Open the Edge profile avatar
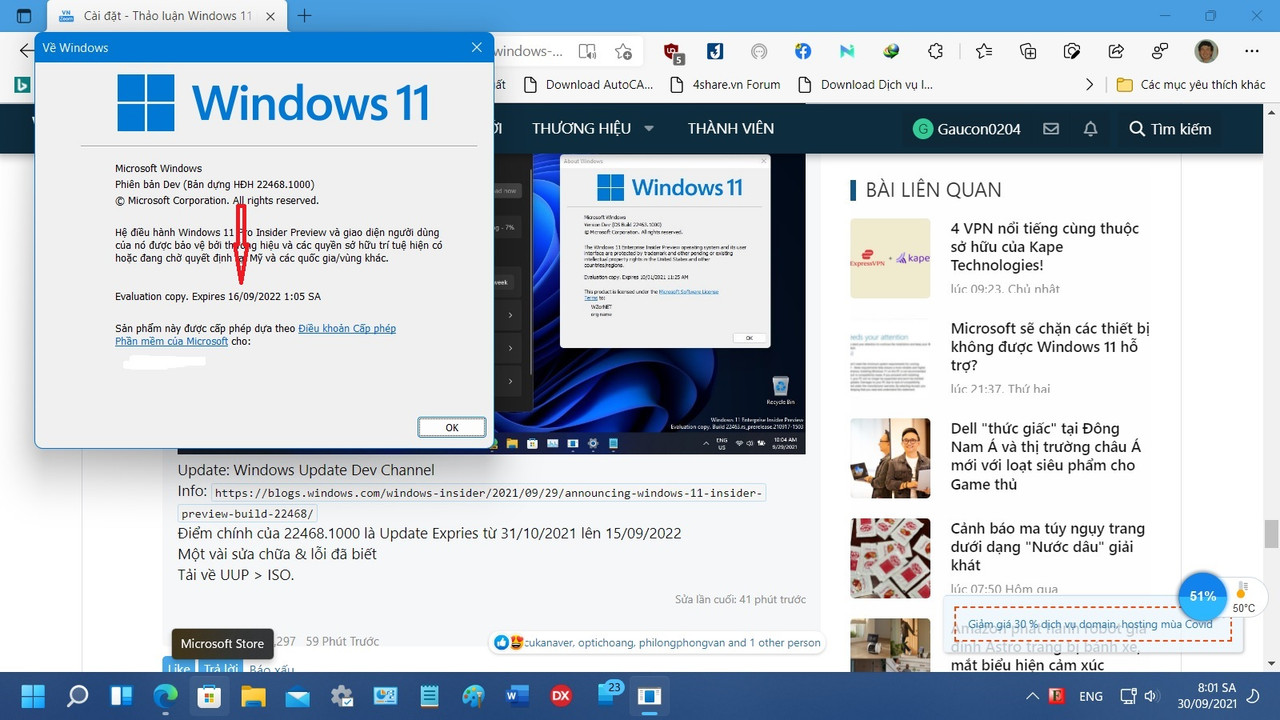This screenshot has width=1280, height=720. point(1207,51)
